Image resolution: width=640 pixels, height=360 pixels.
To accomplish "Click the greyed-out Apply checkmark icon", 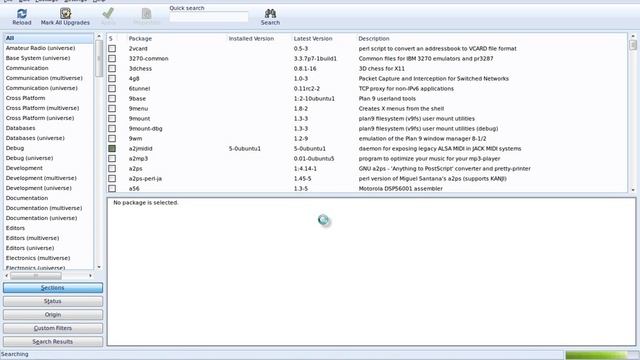I will pos(108,13).
